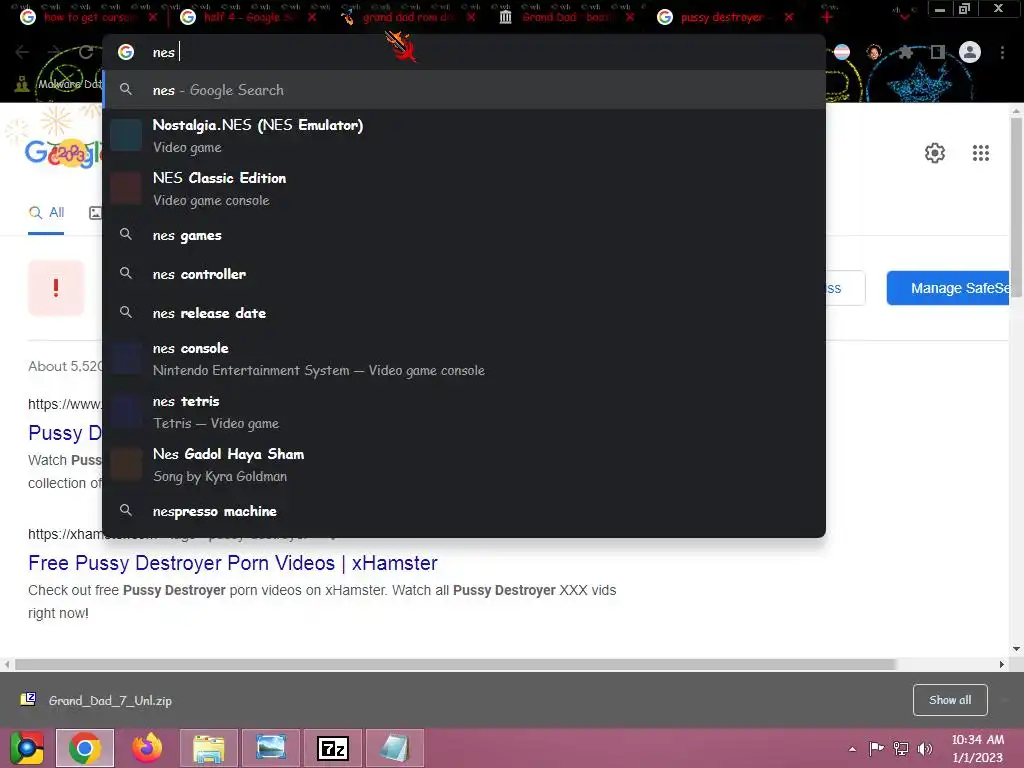Switch to Chrome in the taskbar

tap(85, 748)
